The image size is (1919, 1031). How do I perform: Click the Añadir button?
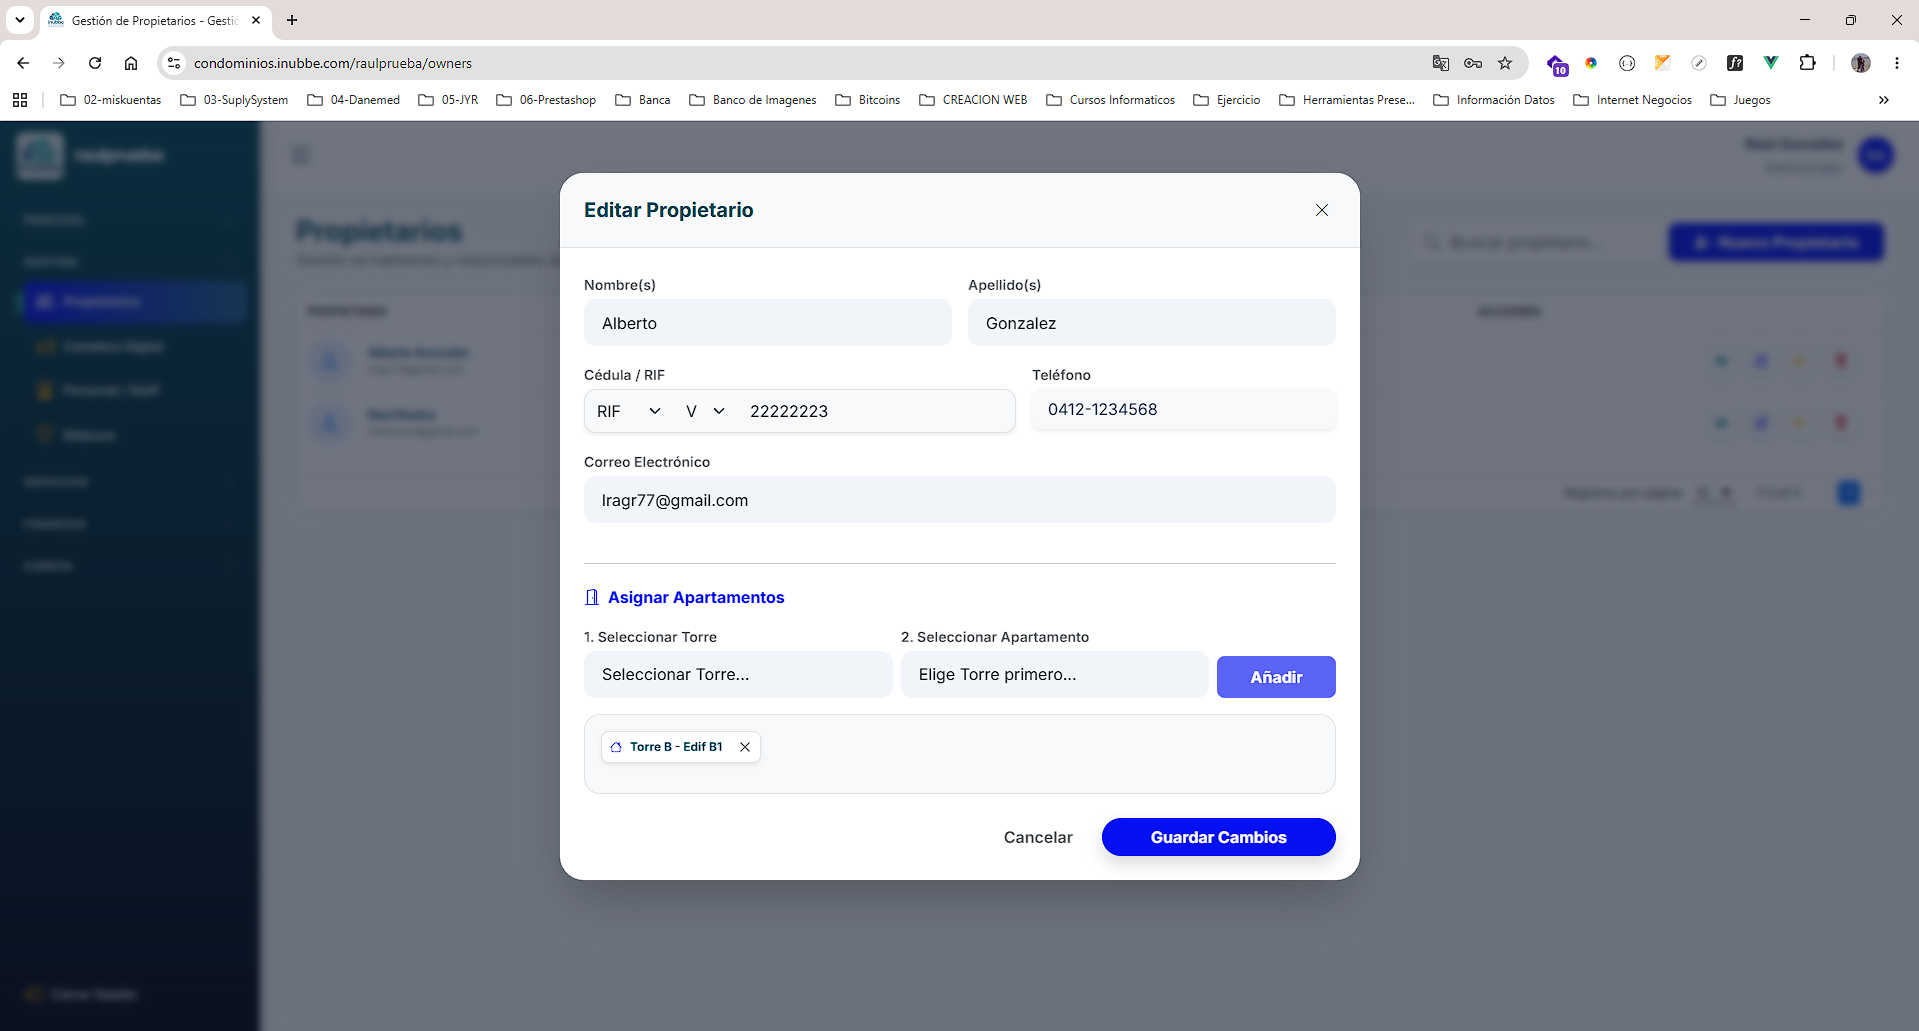[1276, 677]
